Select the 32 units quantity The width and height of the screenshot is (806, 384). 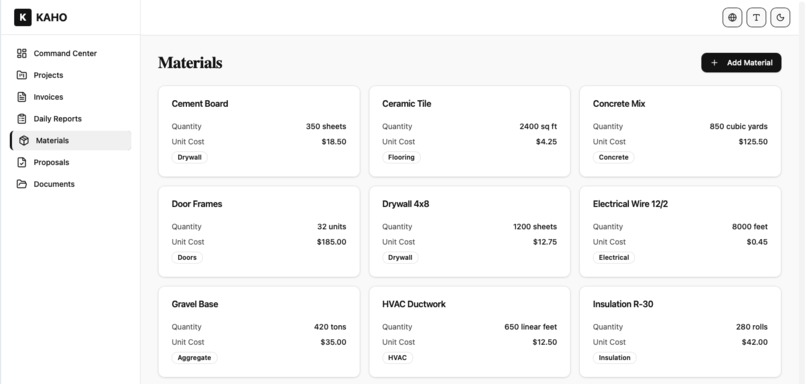332,227
